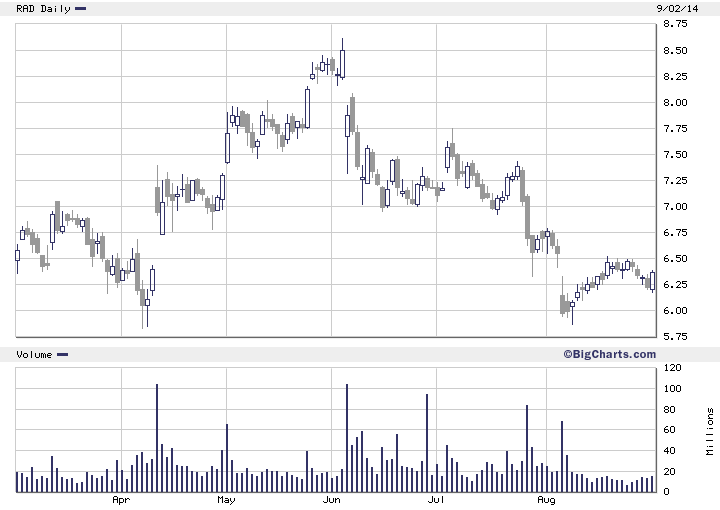Click the Jun month axis label
720x510 pixels.
coord(331,499)
